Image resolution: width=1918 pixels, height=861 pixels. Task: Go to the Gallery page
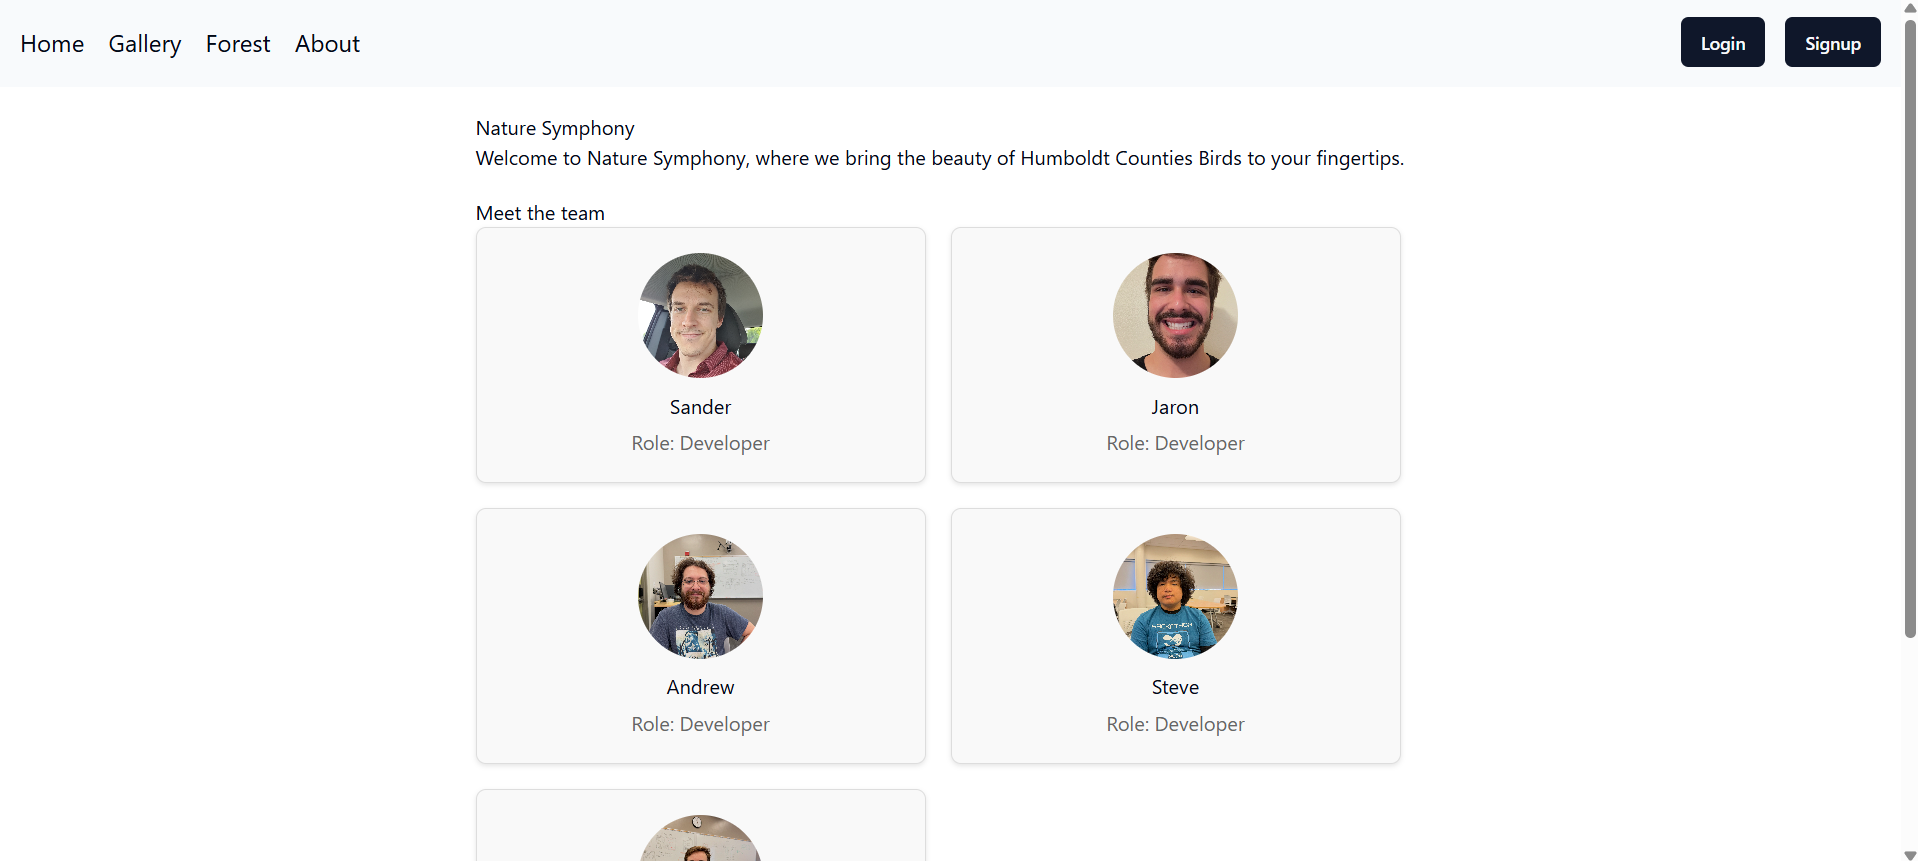[x=145, y=44]
